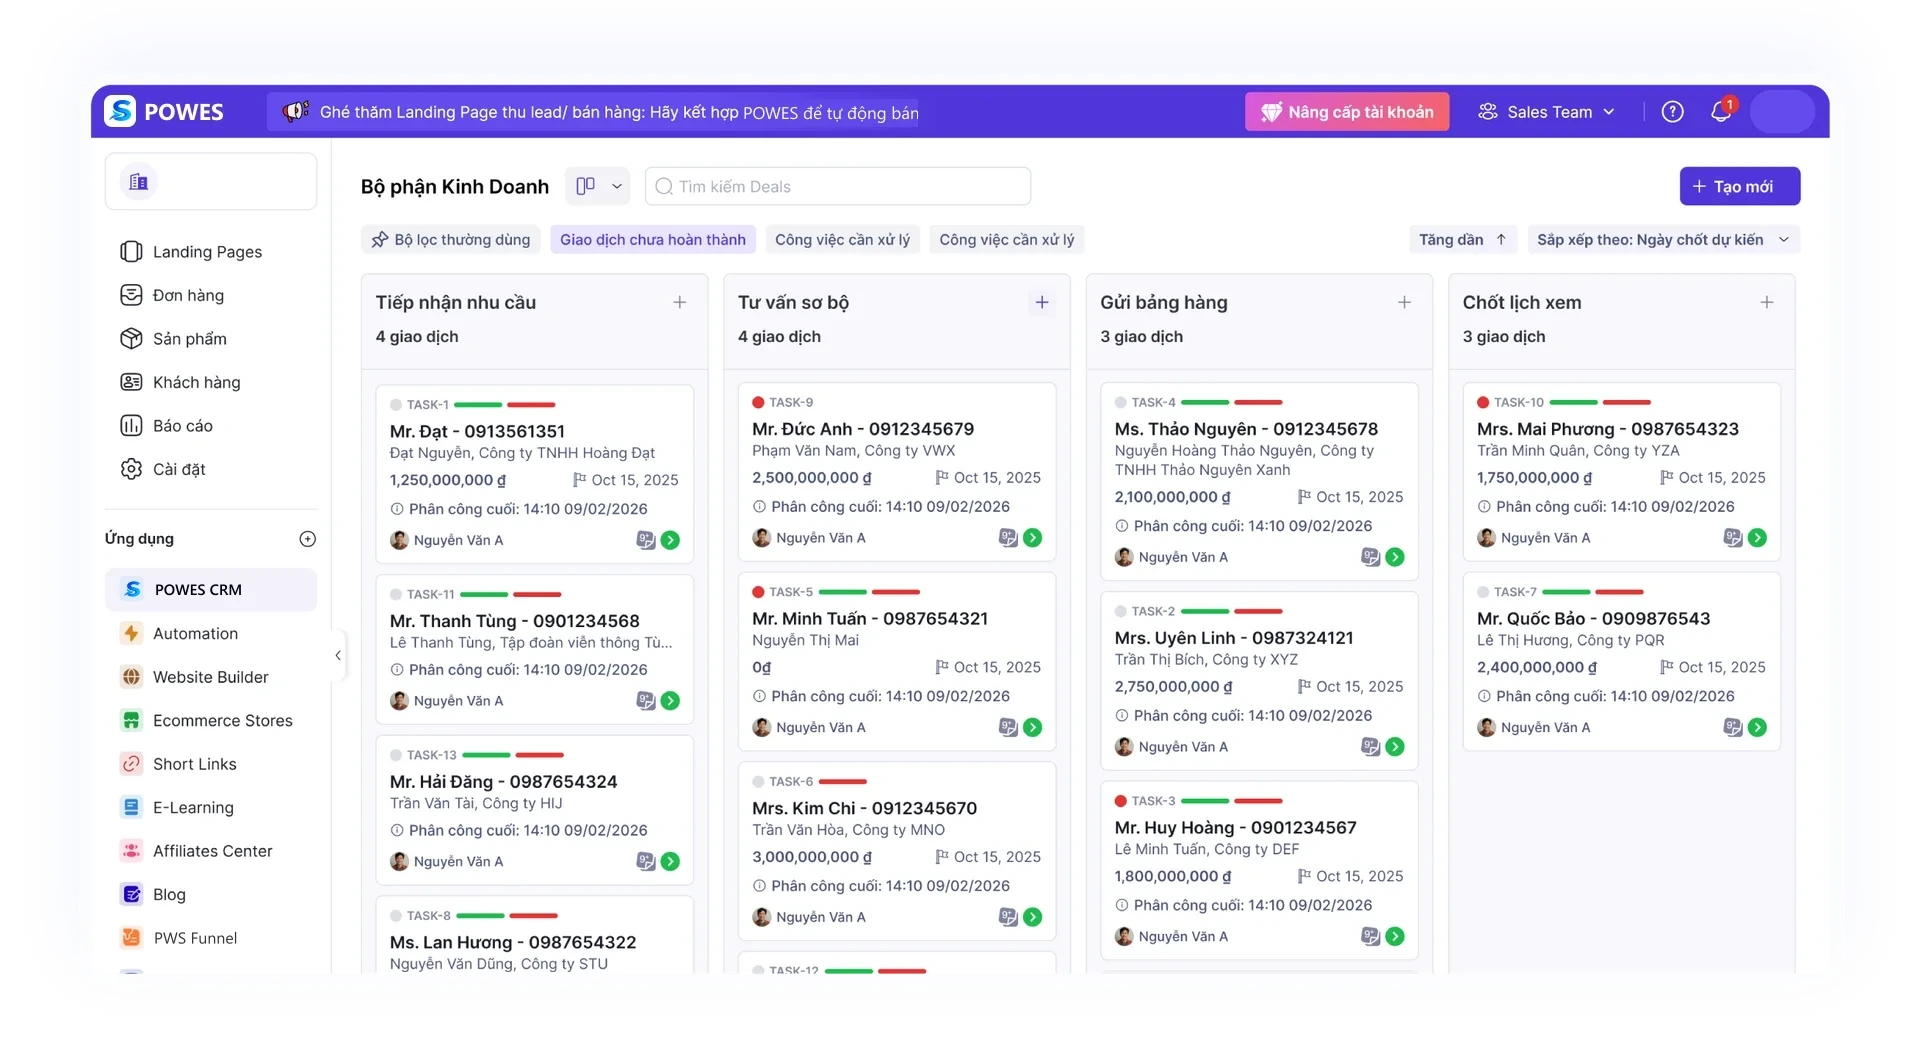Click Nâng cấp tài khoản button
1920x1059 pixels.
[x=1346, y=112]
